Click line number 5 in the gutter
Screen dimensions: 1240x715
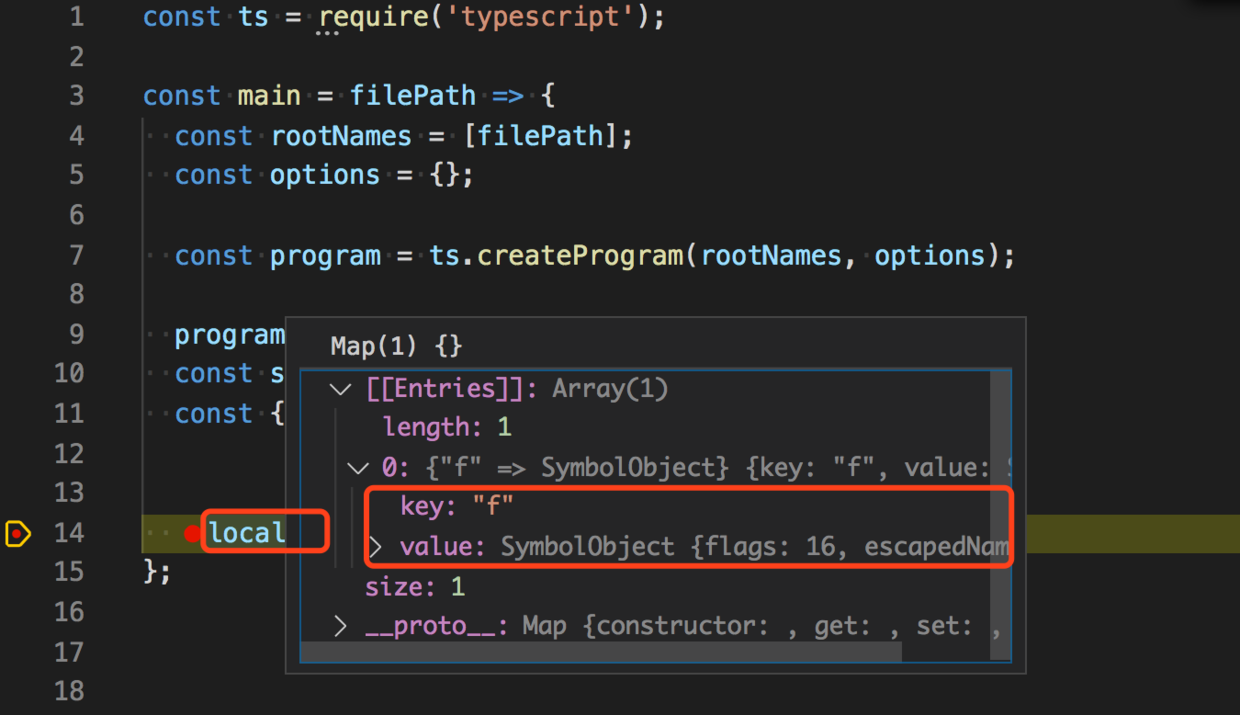(x=77, y=174)
